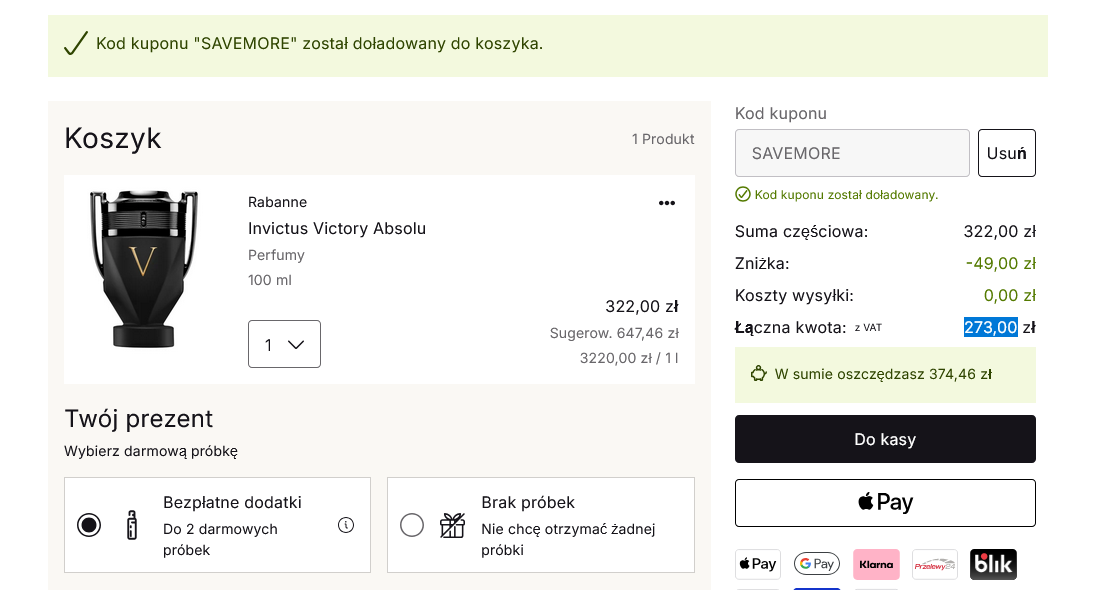Click the SAVEMORE coupon code field

pyautogui.click(x=852, y=153)
